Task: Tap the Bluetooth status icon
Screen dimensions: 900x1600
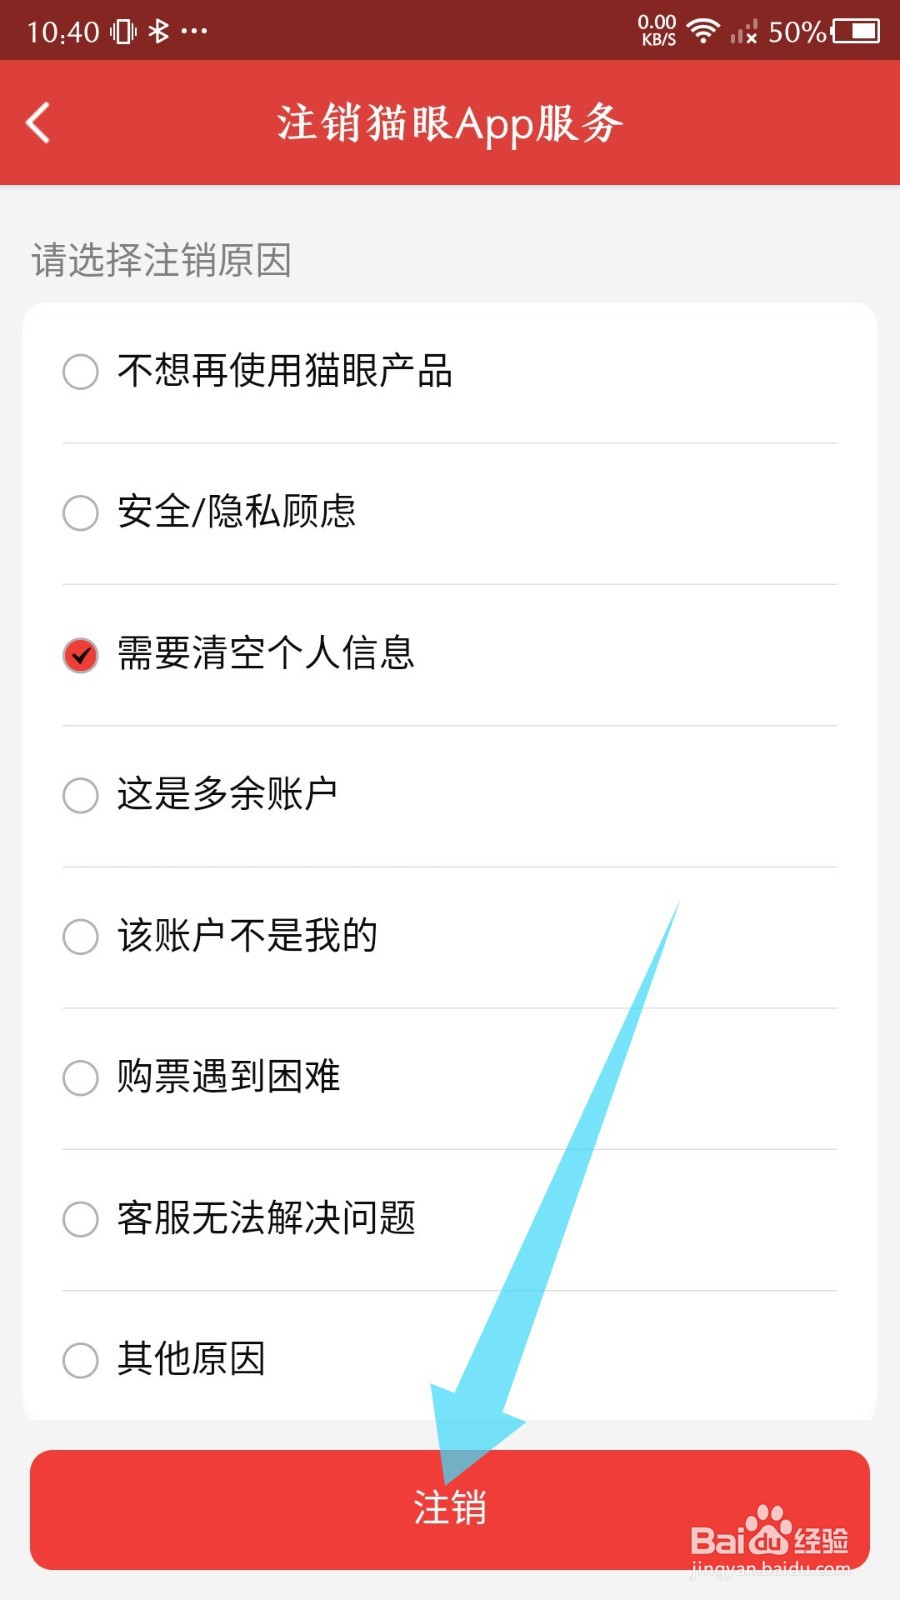Action: tap(158, 31)
